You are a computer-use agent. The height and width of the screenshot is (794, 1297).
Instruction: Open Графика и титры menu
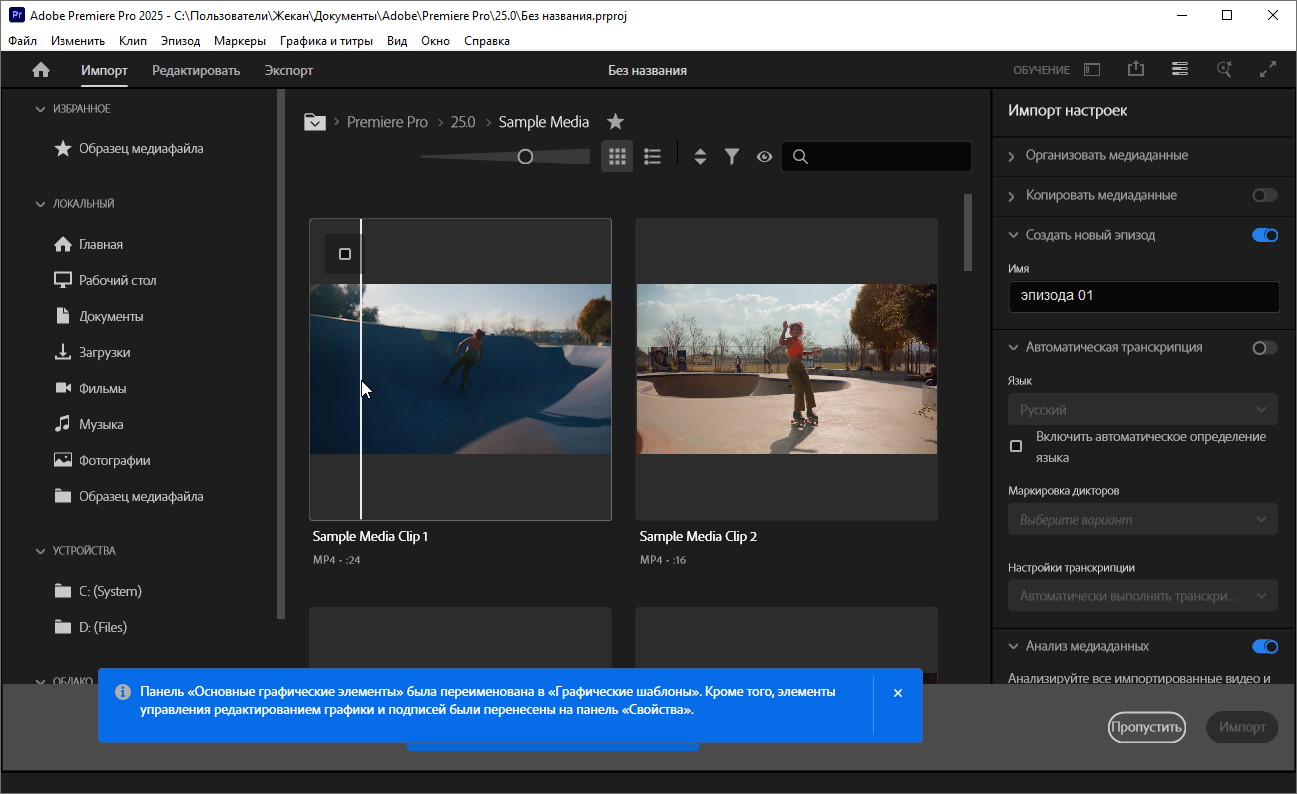pyautogui.click(x=326, y=41)
